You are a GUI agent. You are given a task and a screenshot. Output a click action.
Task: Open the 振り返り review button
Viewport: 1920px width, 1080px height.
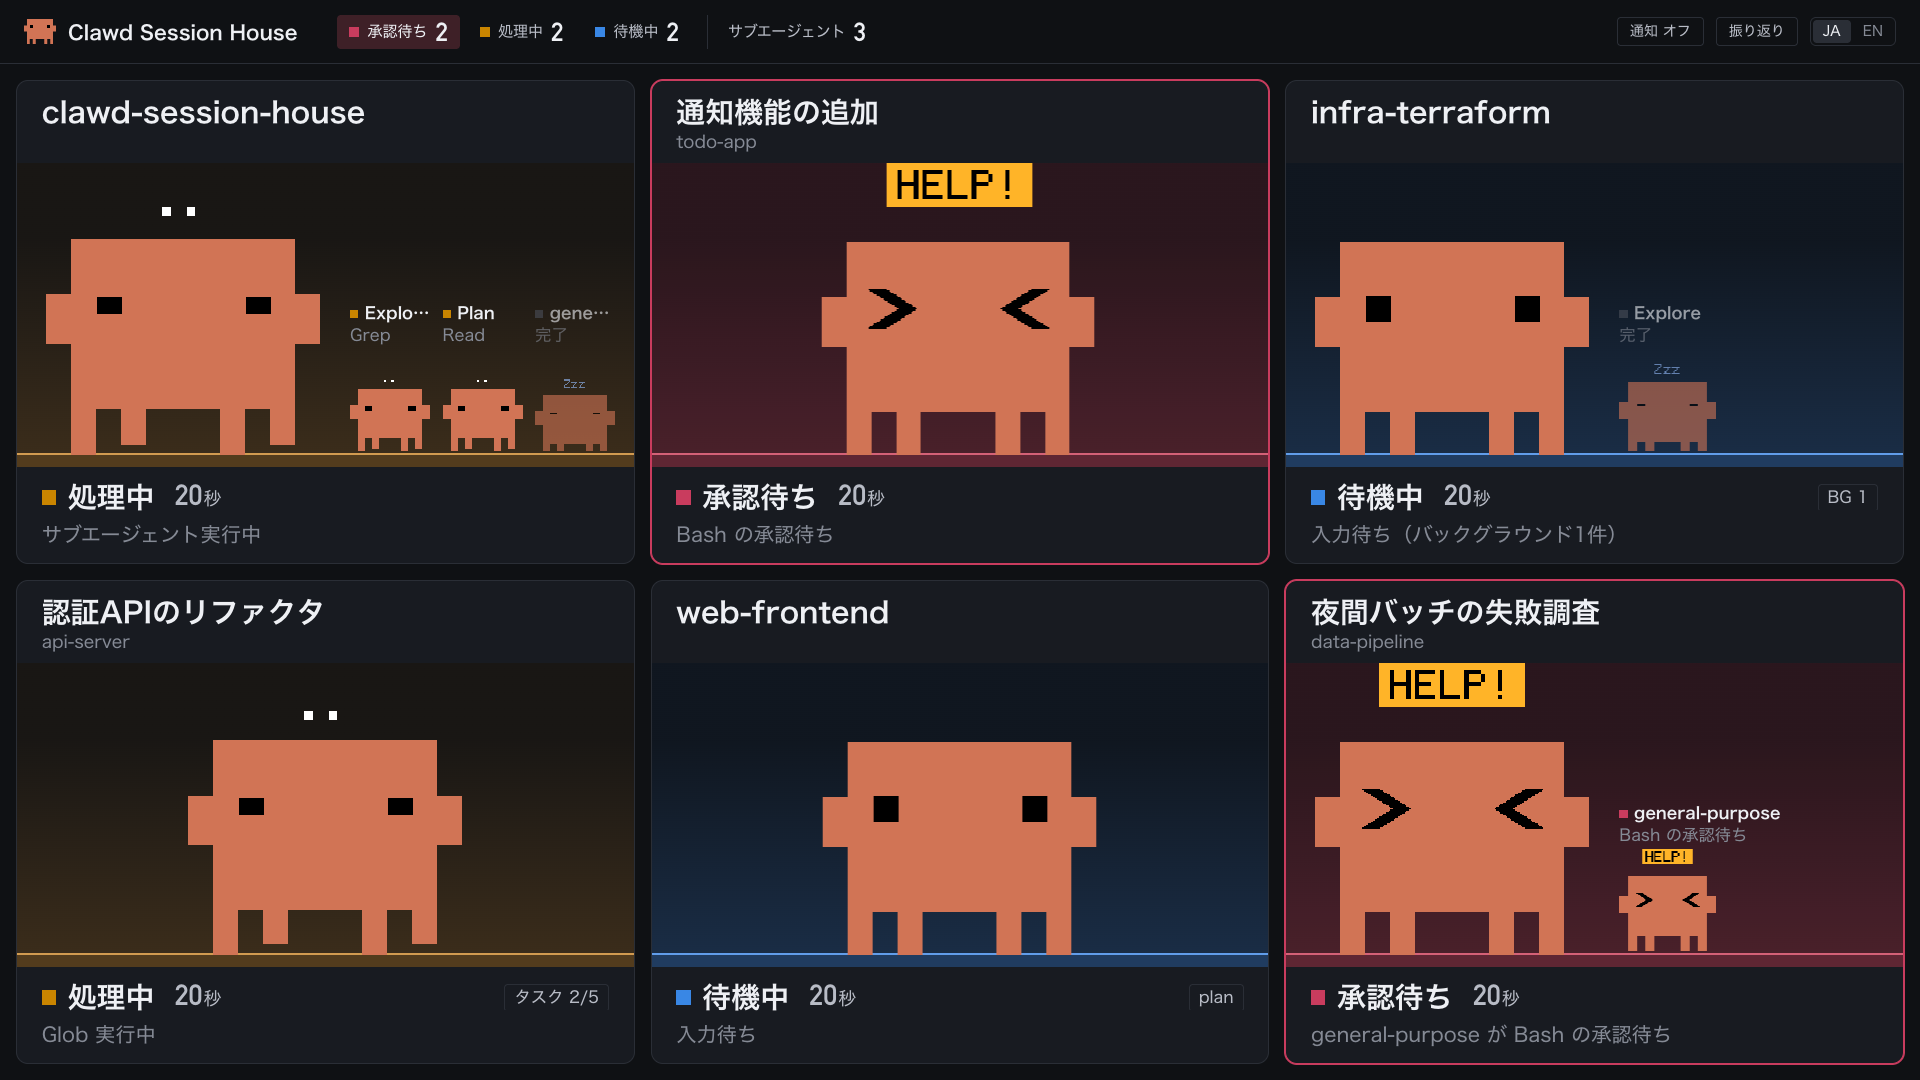[x=1756, y=31]
